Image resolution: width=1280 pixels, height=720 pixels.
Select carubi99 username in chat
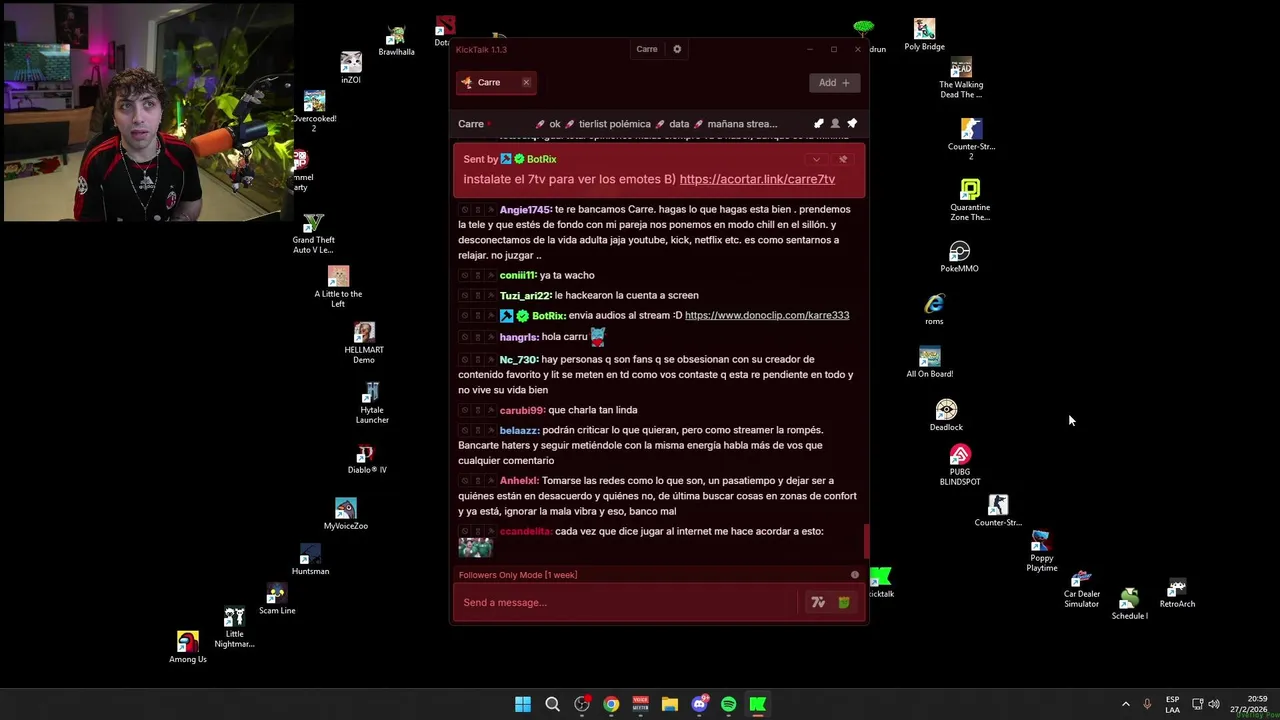(522, 410)
